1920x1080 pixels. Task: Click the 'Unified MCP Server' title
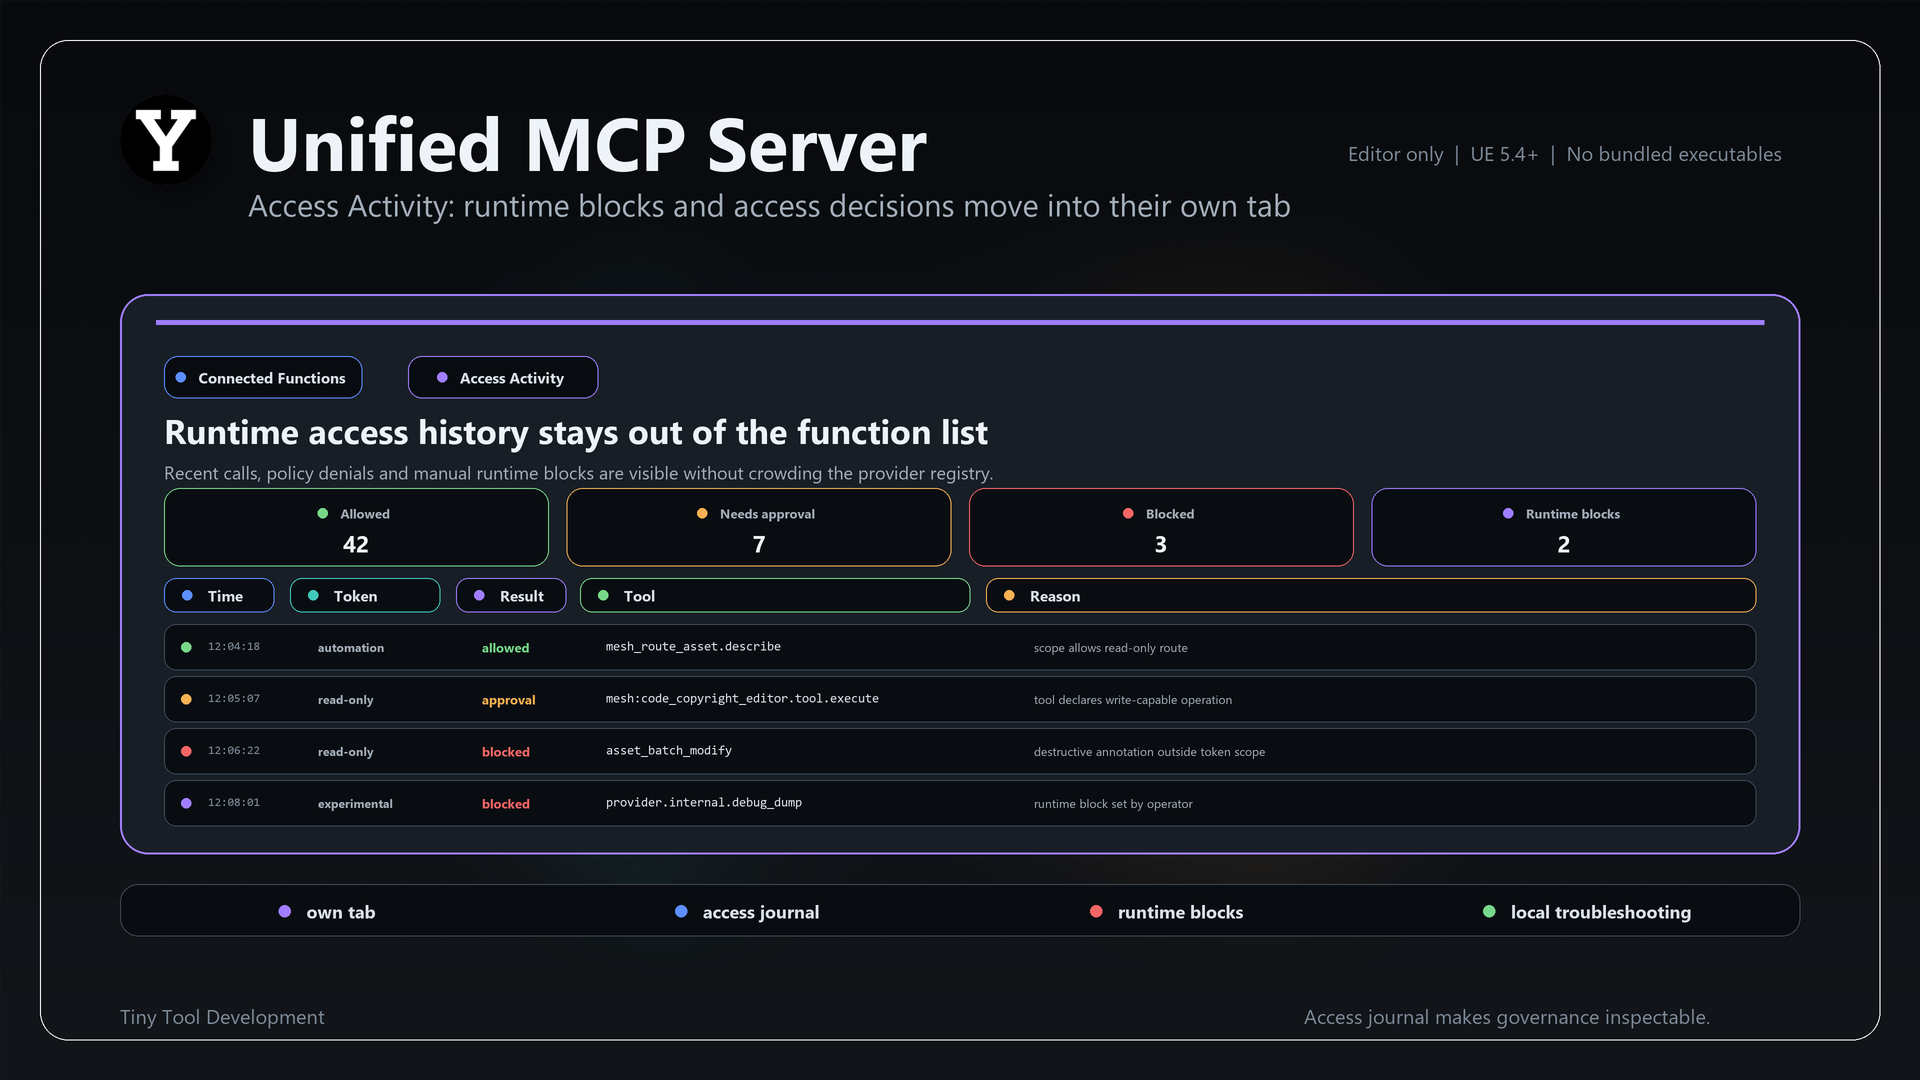tap(588, 145)
